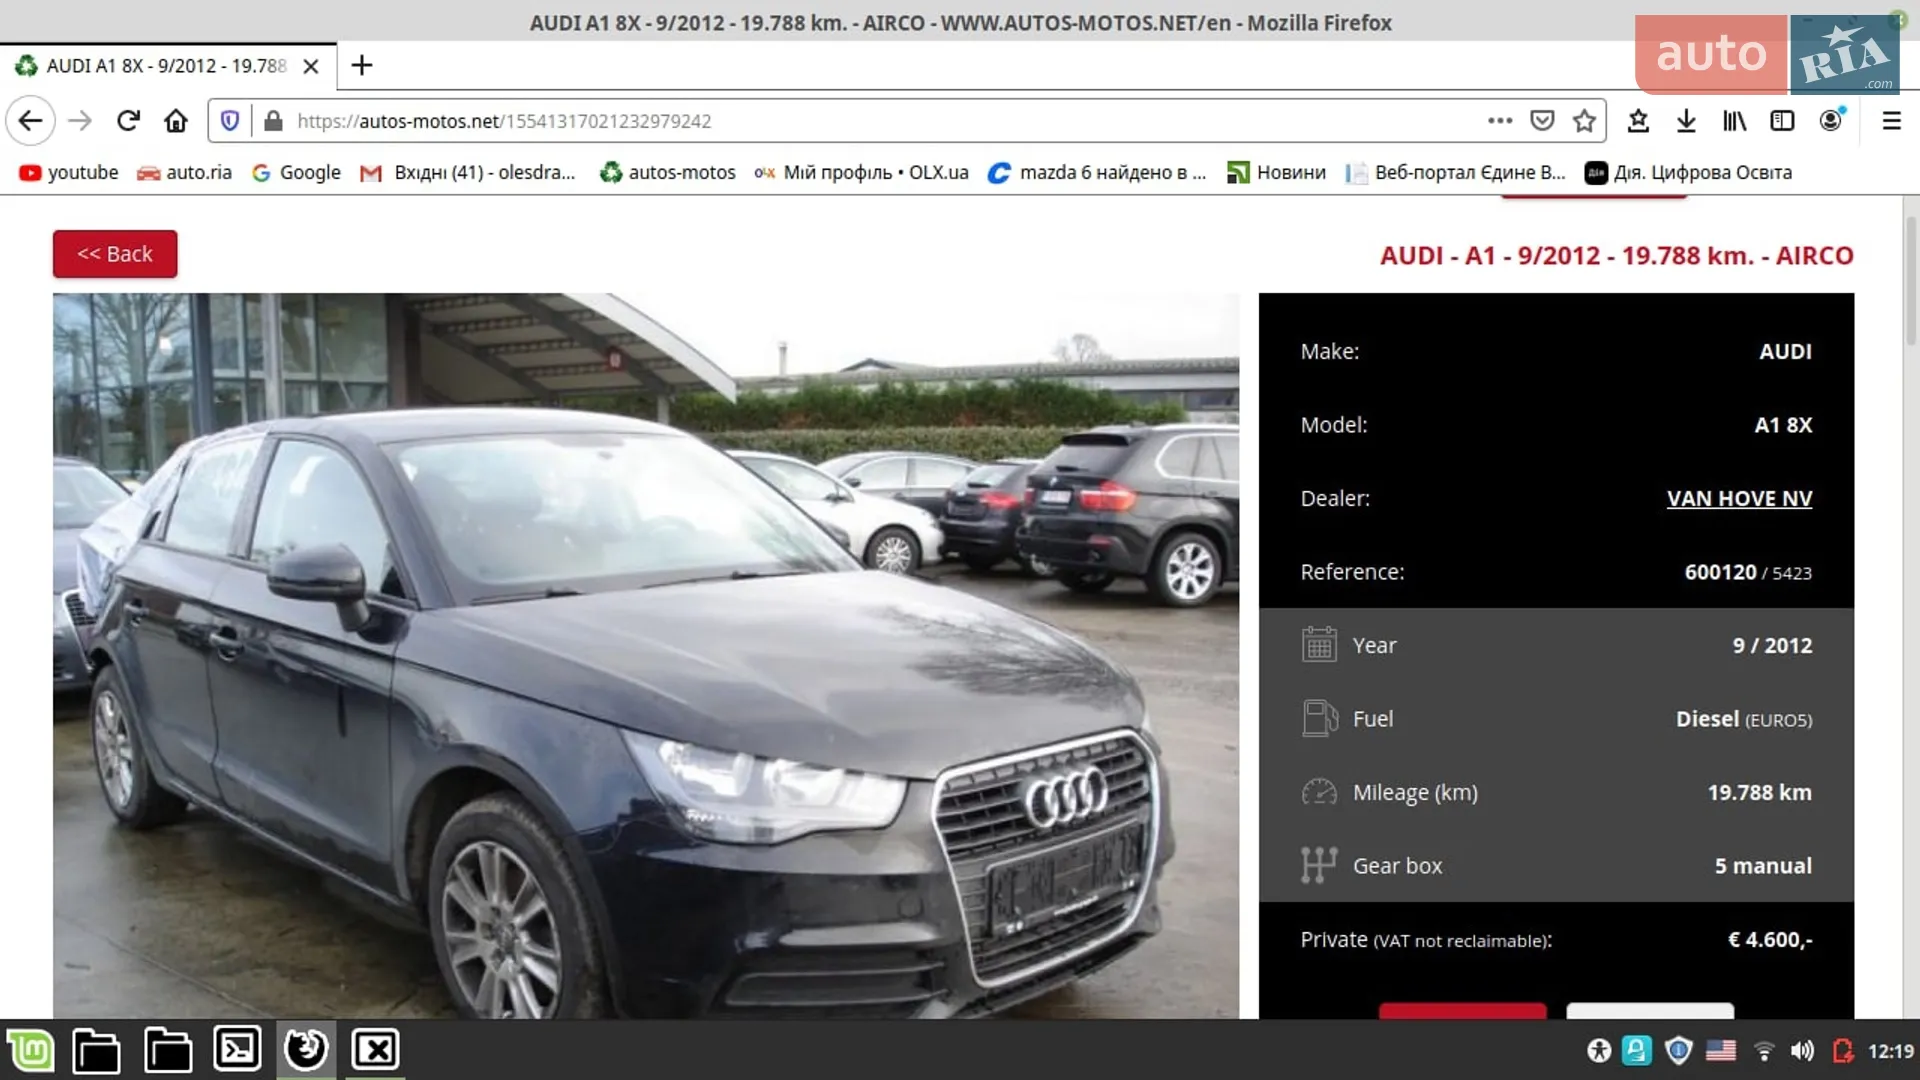
Task: Click the 5 manual gear box value
Action: (x=1763, y=866)
